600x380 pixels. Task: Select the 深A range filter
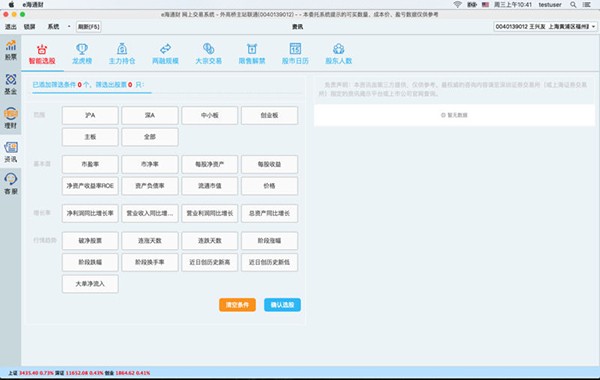[150, 115]
